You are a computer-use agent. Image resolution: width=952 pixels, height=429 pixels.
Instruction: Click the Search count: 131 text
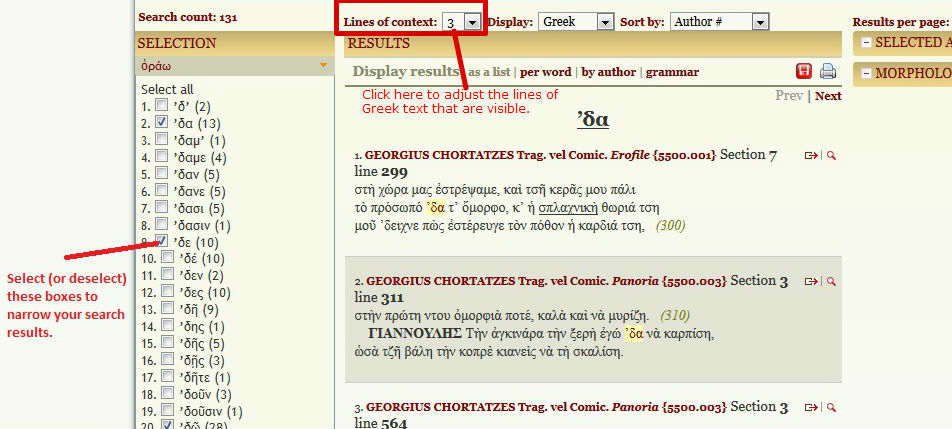[188, 17]
